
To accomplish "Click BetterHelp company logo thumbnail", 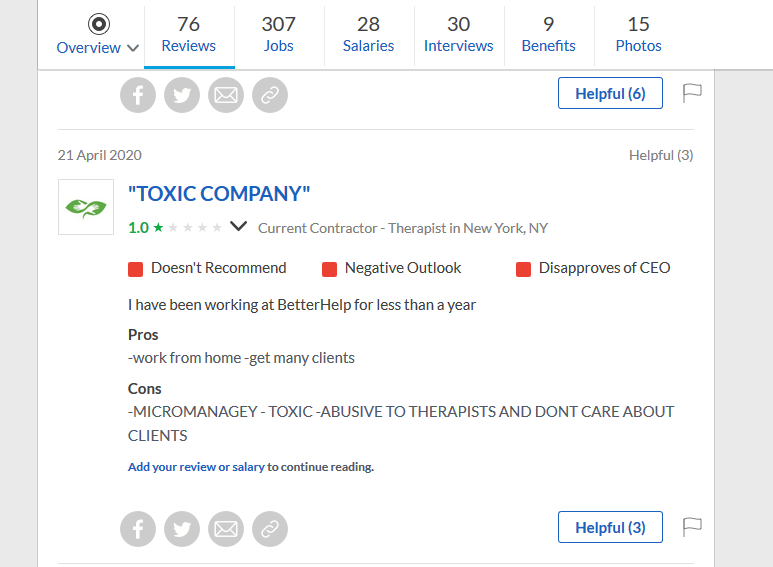I will tap(86, 207).
